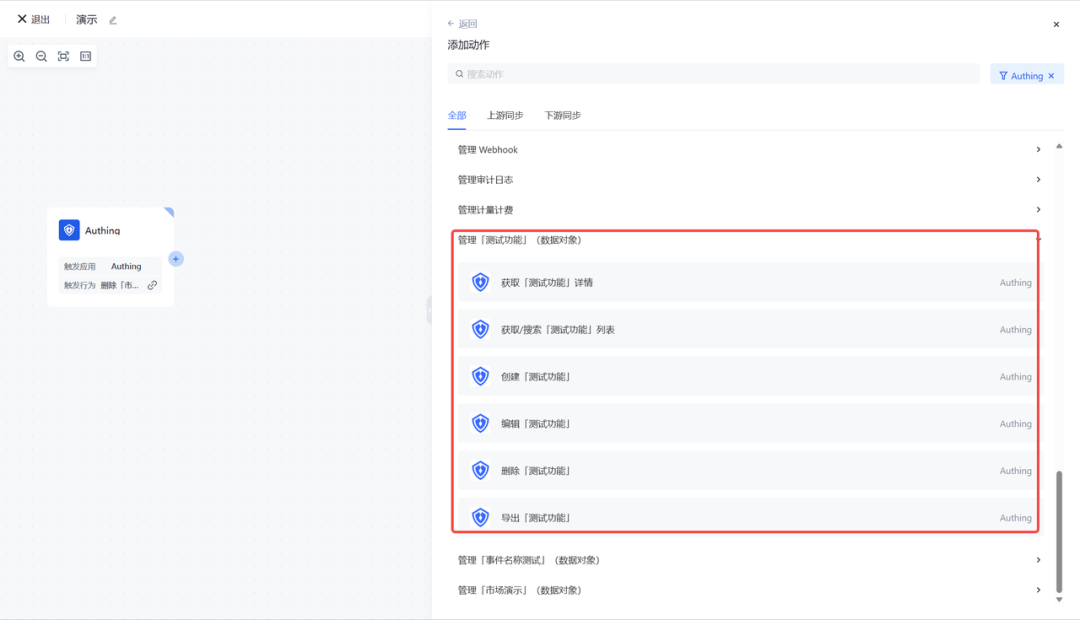Click the Authing node title text
The height and width of the screenshot is (620, 1080).
[103, 231]
